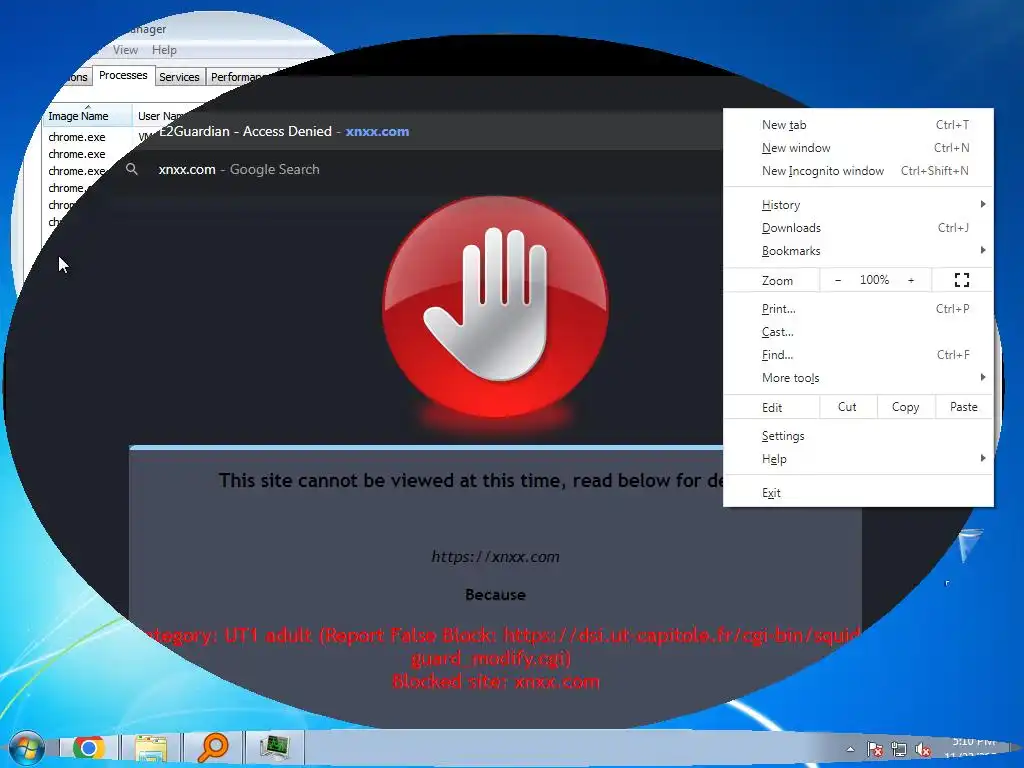This screenshot has height=768, width=1024.
Task: Click the Chrome taskbar icon
Action: click(x=89, y=748)
